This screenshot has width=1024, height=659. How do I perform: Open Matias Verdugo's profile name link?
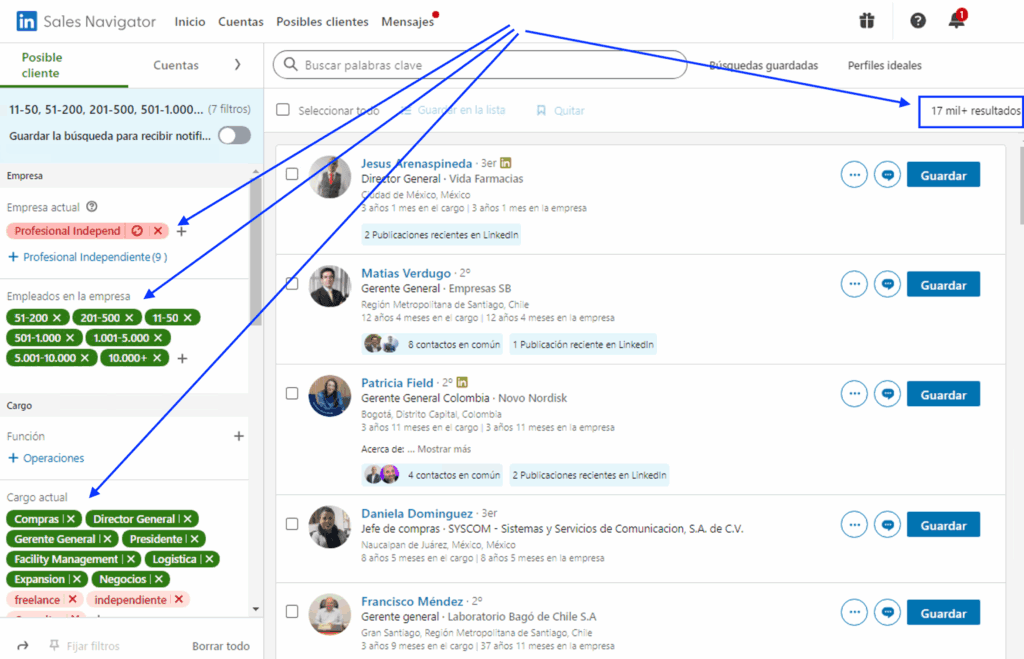(406, 273)
